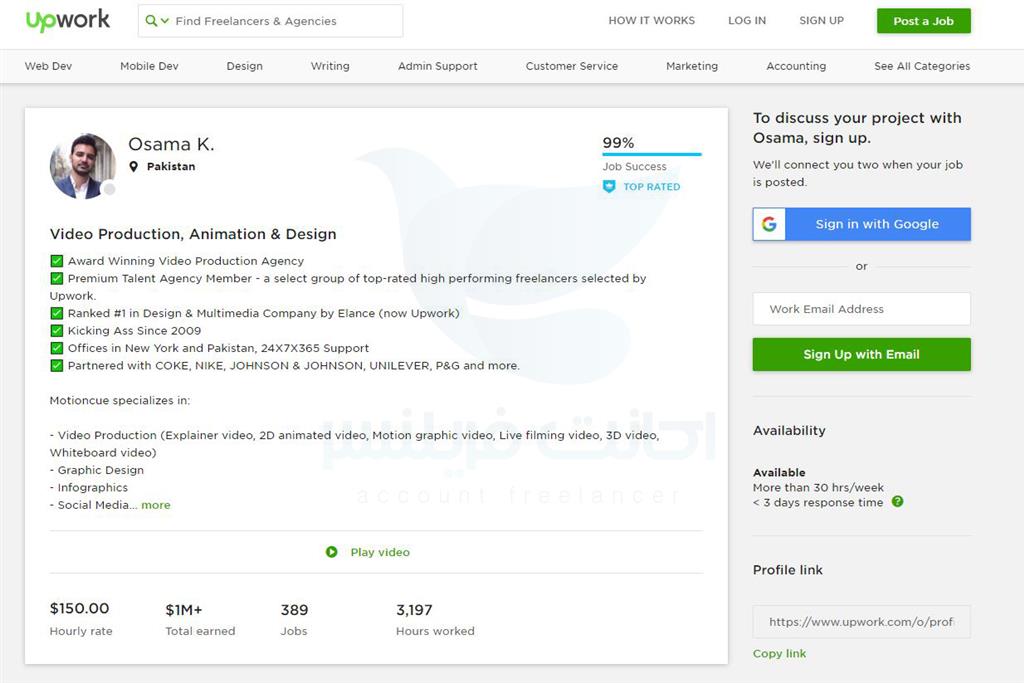Screen dimensions: 1024x683
Task: Click the green check icon beside Partnered with COKE
Action: pos(57,366)
